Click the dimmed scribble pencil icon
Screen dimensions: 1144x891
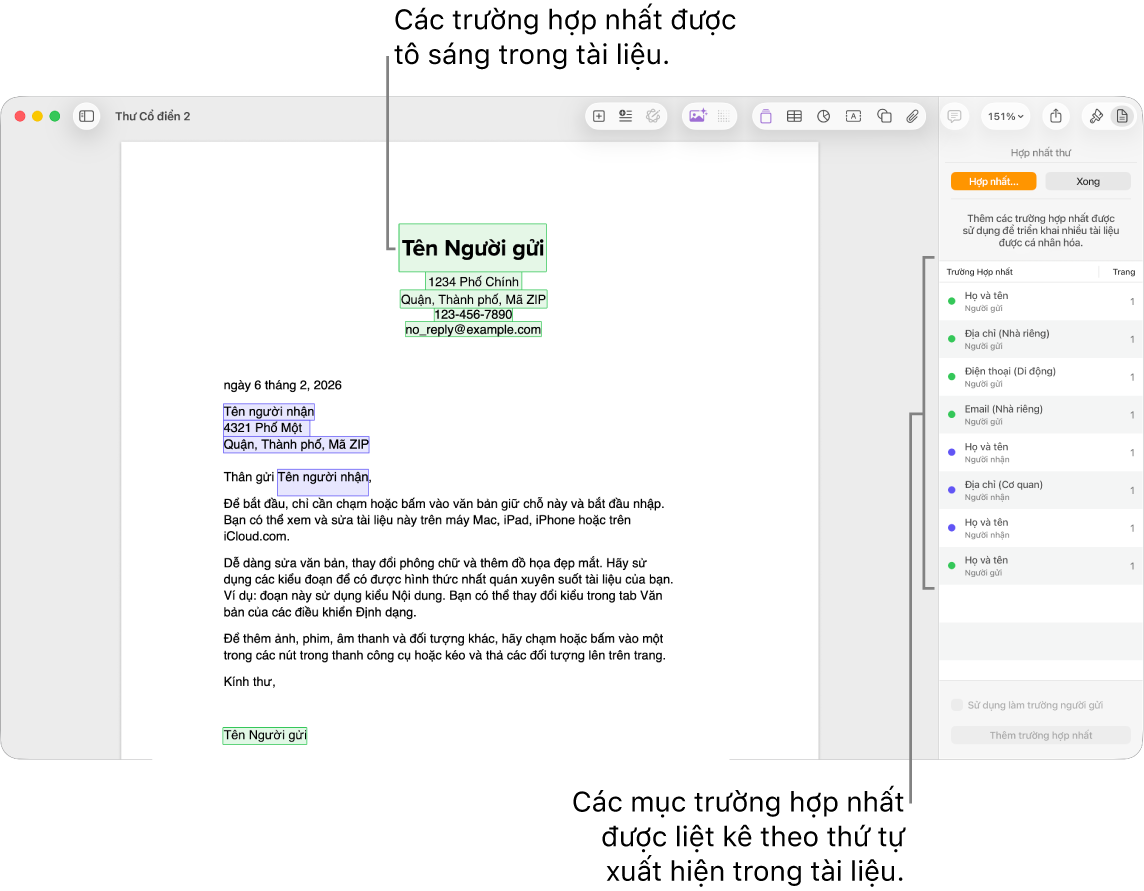pyautogui.click(x=653, y=116)
